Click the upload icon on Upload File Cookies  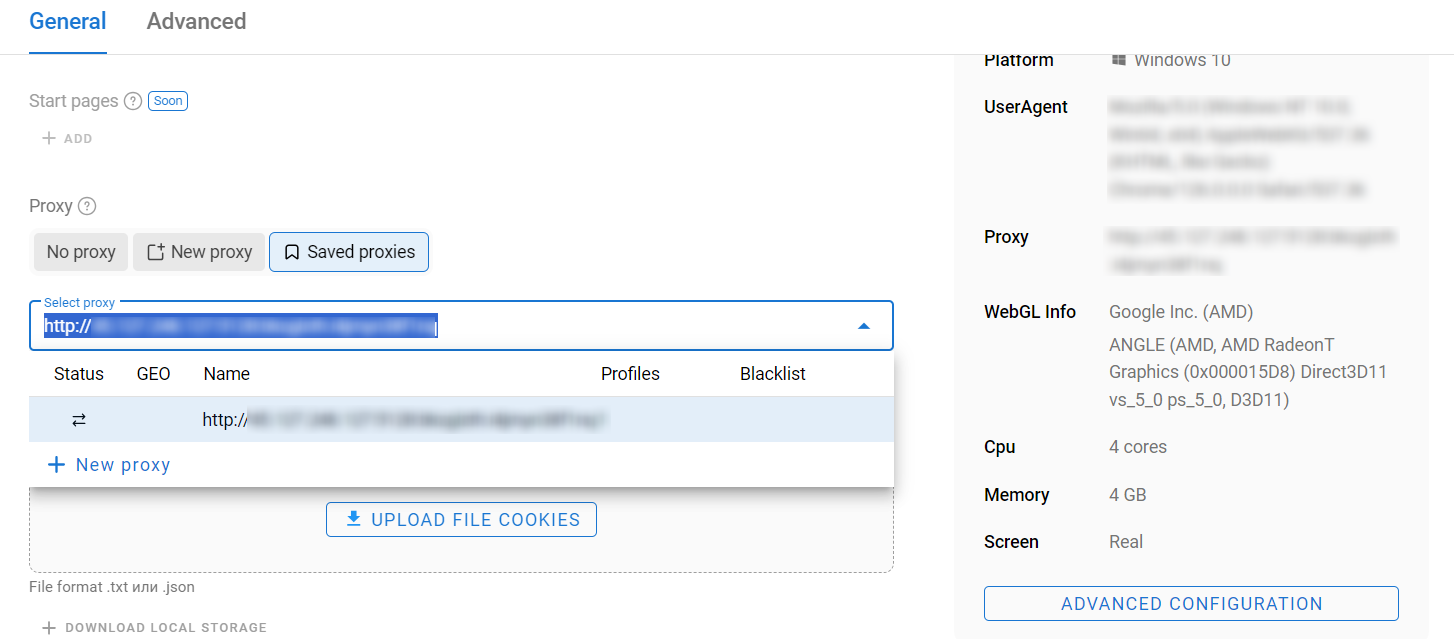tap(353, 519)
